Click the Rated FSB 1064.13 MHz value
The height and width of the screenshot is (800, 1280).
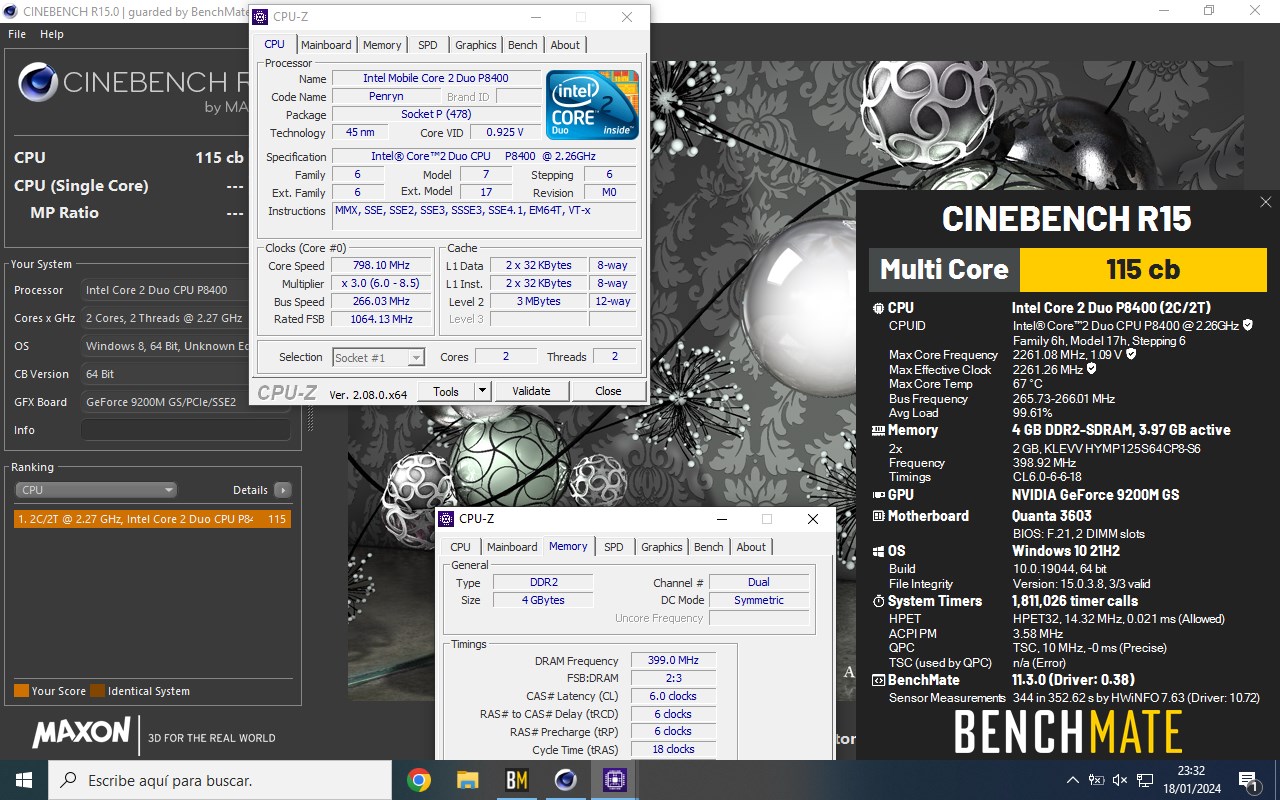click(381, 319)
